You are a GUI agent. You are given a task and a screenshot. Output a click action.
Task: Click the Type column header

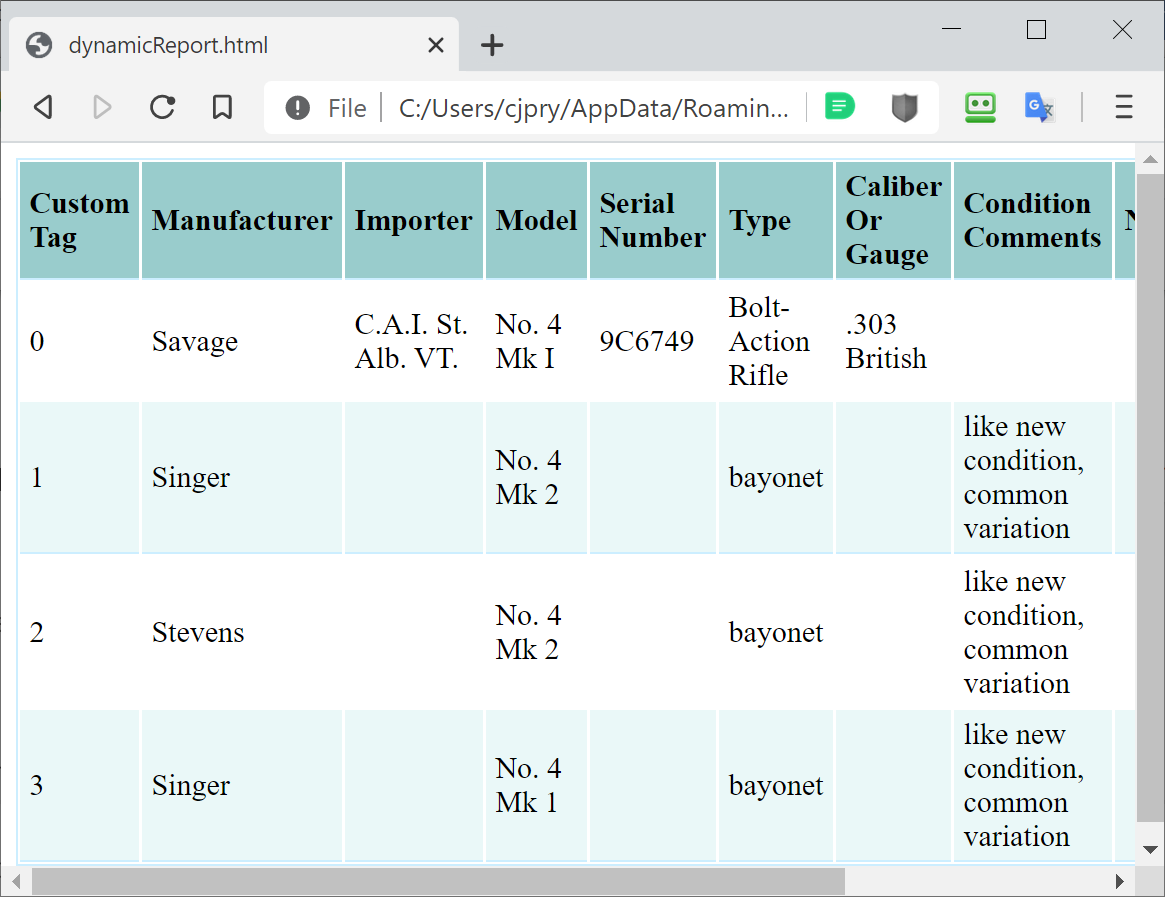[x=776, y=220]
